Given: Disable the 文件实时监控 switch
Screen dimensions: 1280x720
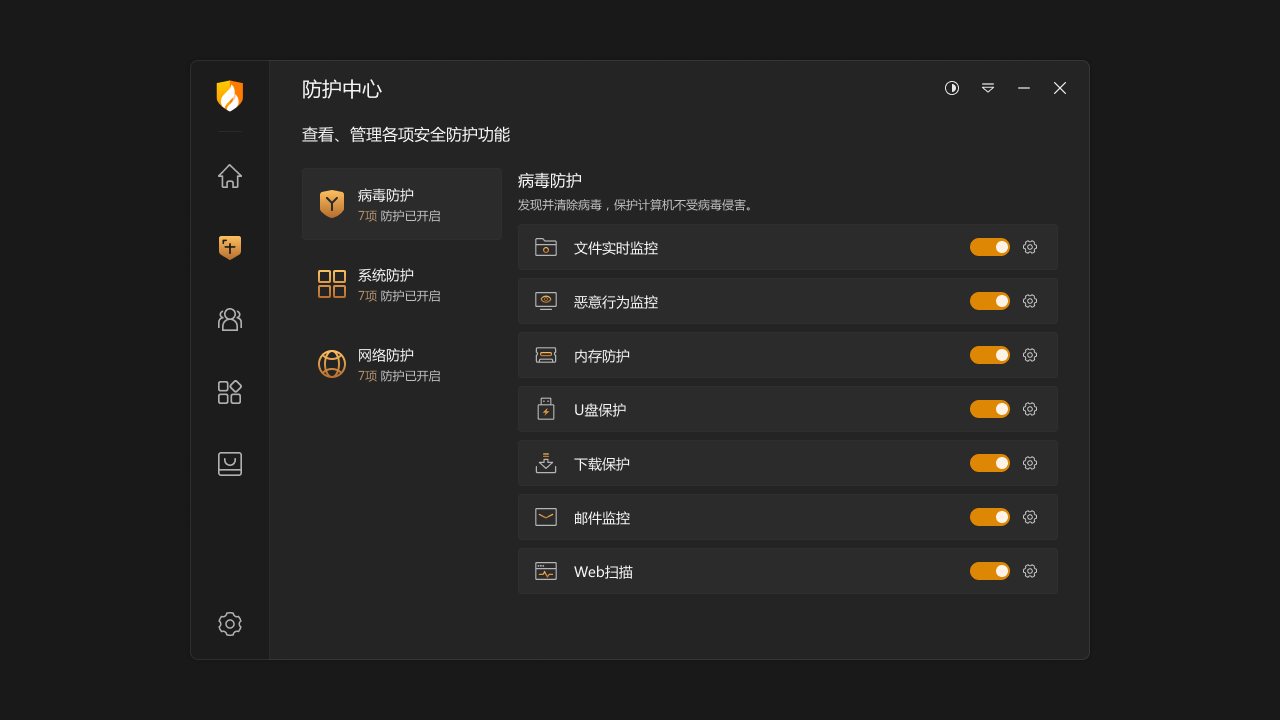Looking at the screenshot, I should 989,247.
